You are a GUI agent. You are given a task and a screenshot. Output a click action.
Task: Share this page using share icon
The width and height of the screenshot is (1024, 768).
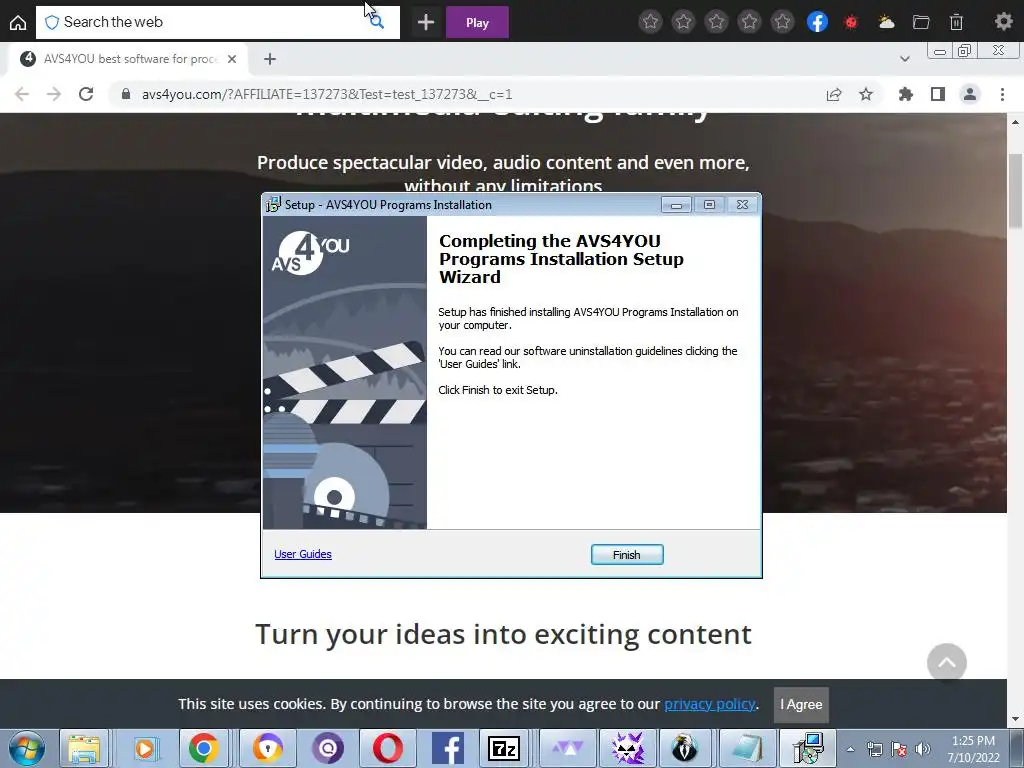click(x=834, y=95)
